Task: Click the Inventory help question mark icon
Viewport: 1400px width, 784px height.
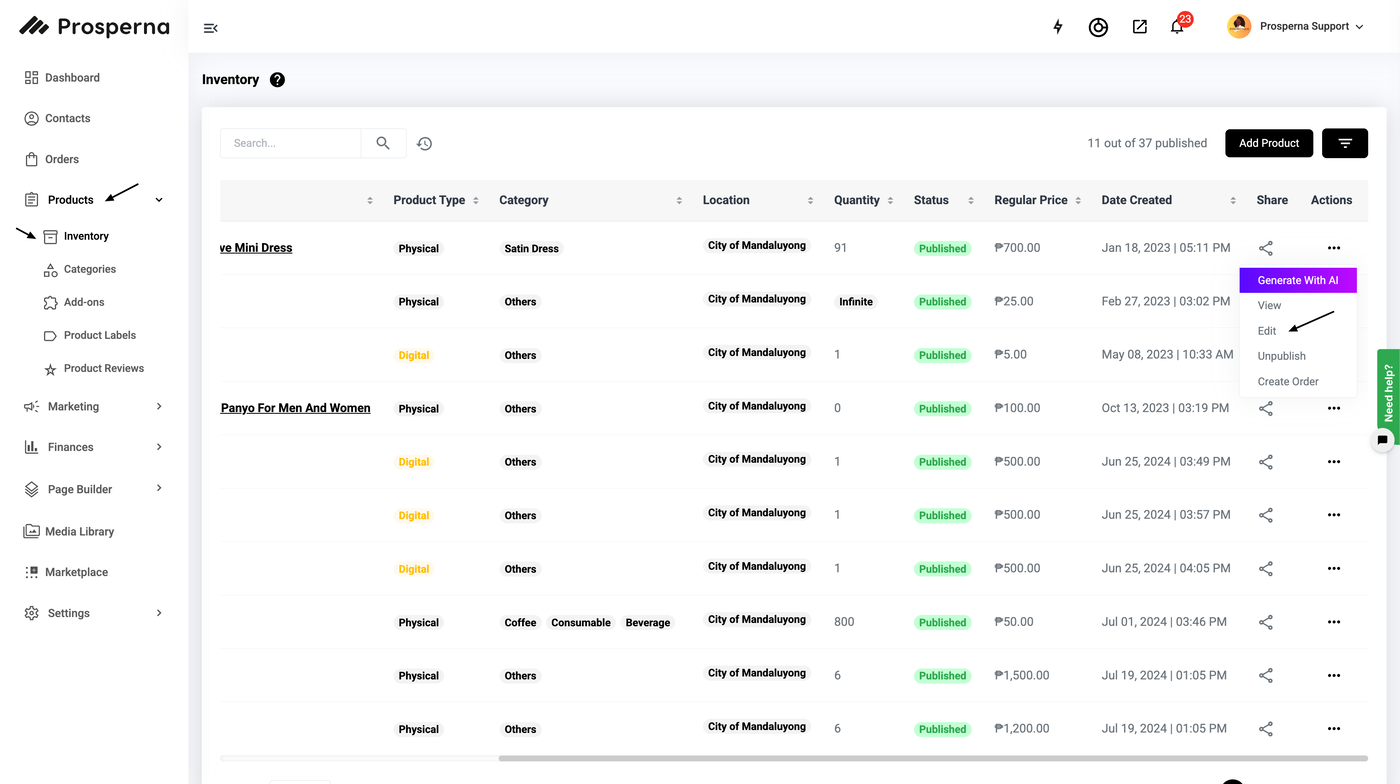Action: click(x=277, y=80)
